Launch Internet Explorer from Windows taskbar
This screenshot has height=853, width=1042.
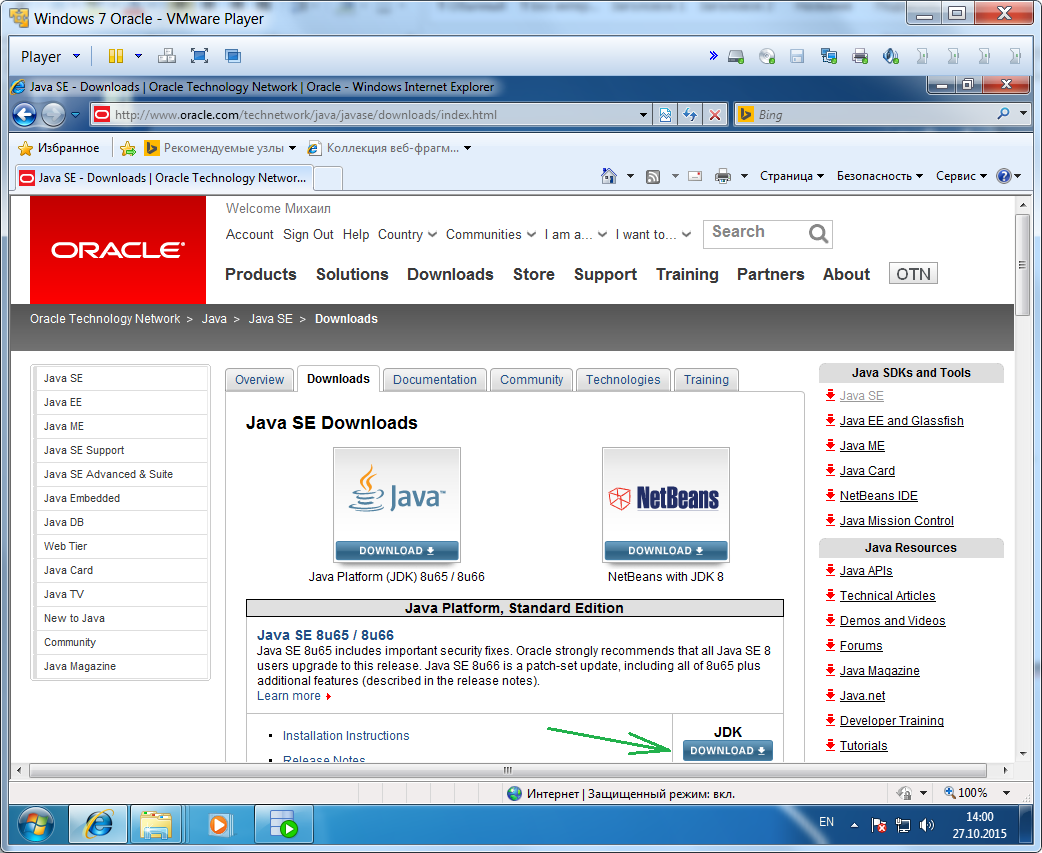pos(98,825)
